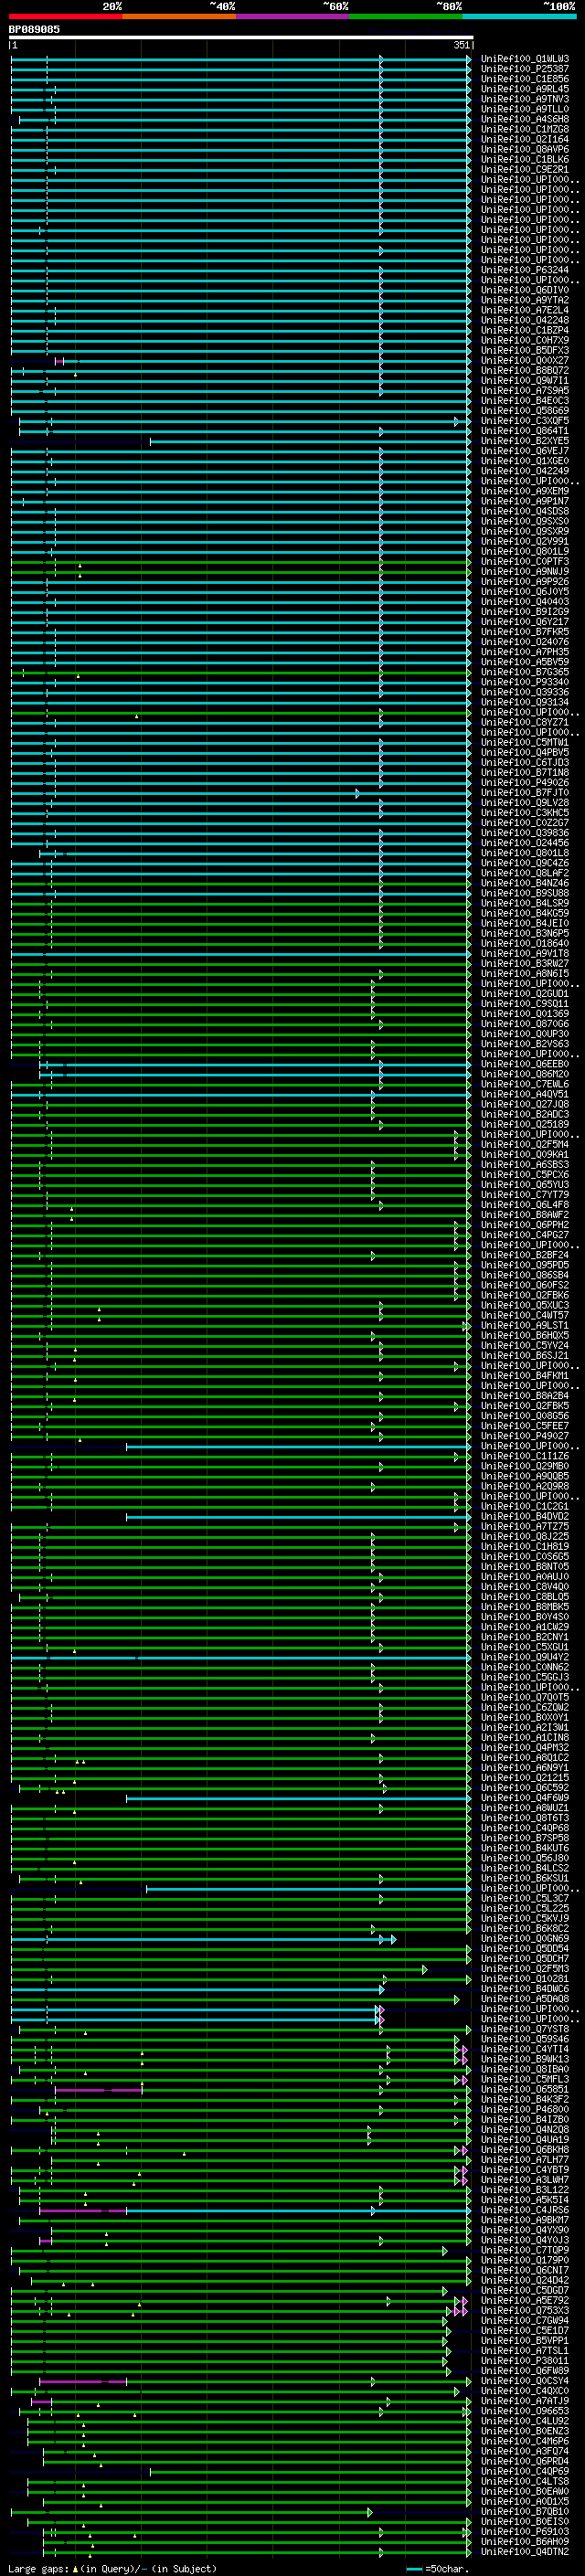
Task: Select hit UniRef100_A4S6H8
Action: point(525,119)
